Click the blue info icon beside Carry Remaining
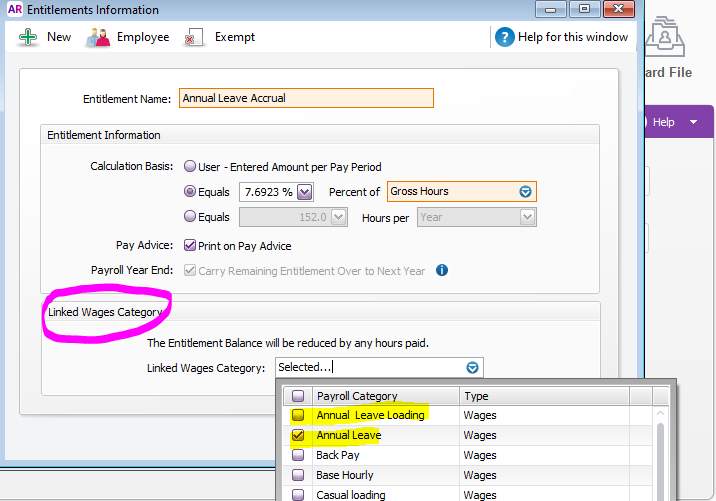Screen dimensions: 716x501 click(x=441, y=270)
